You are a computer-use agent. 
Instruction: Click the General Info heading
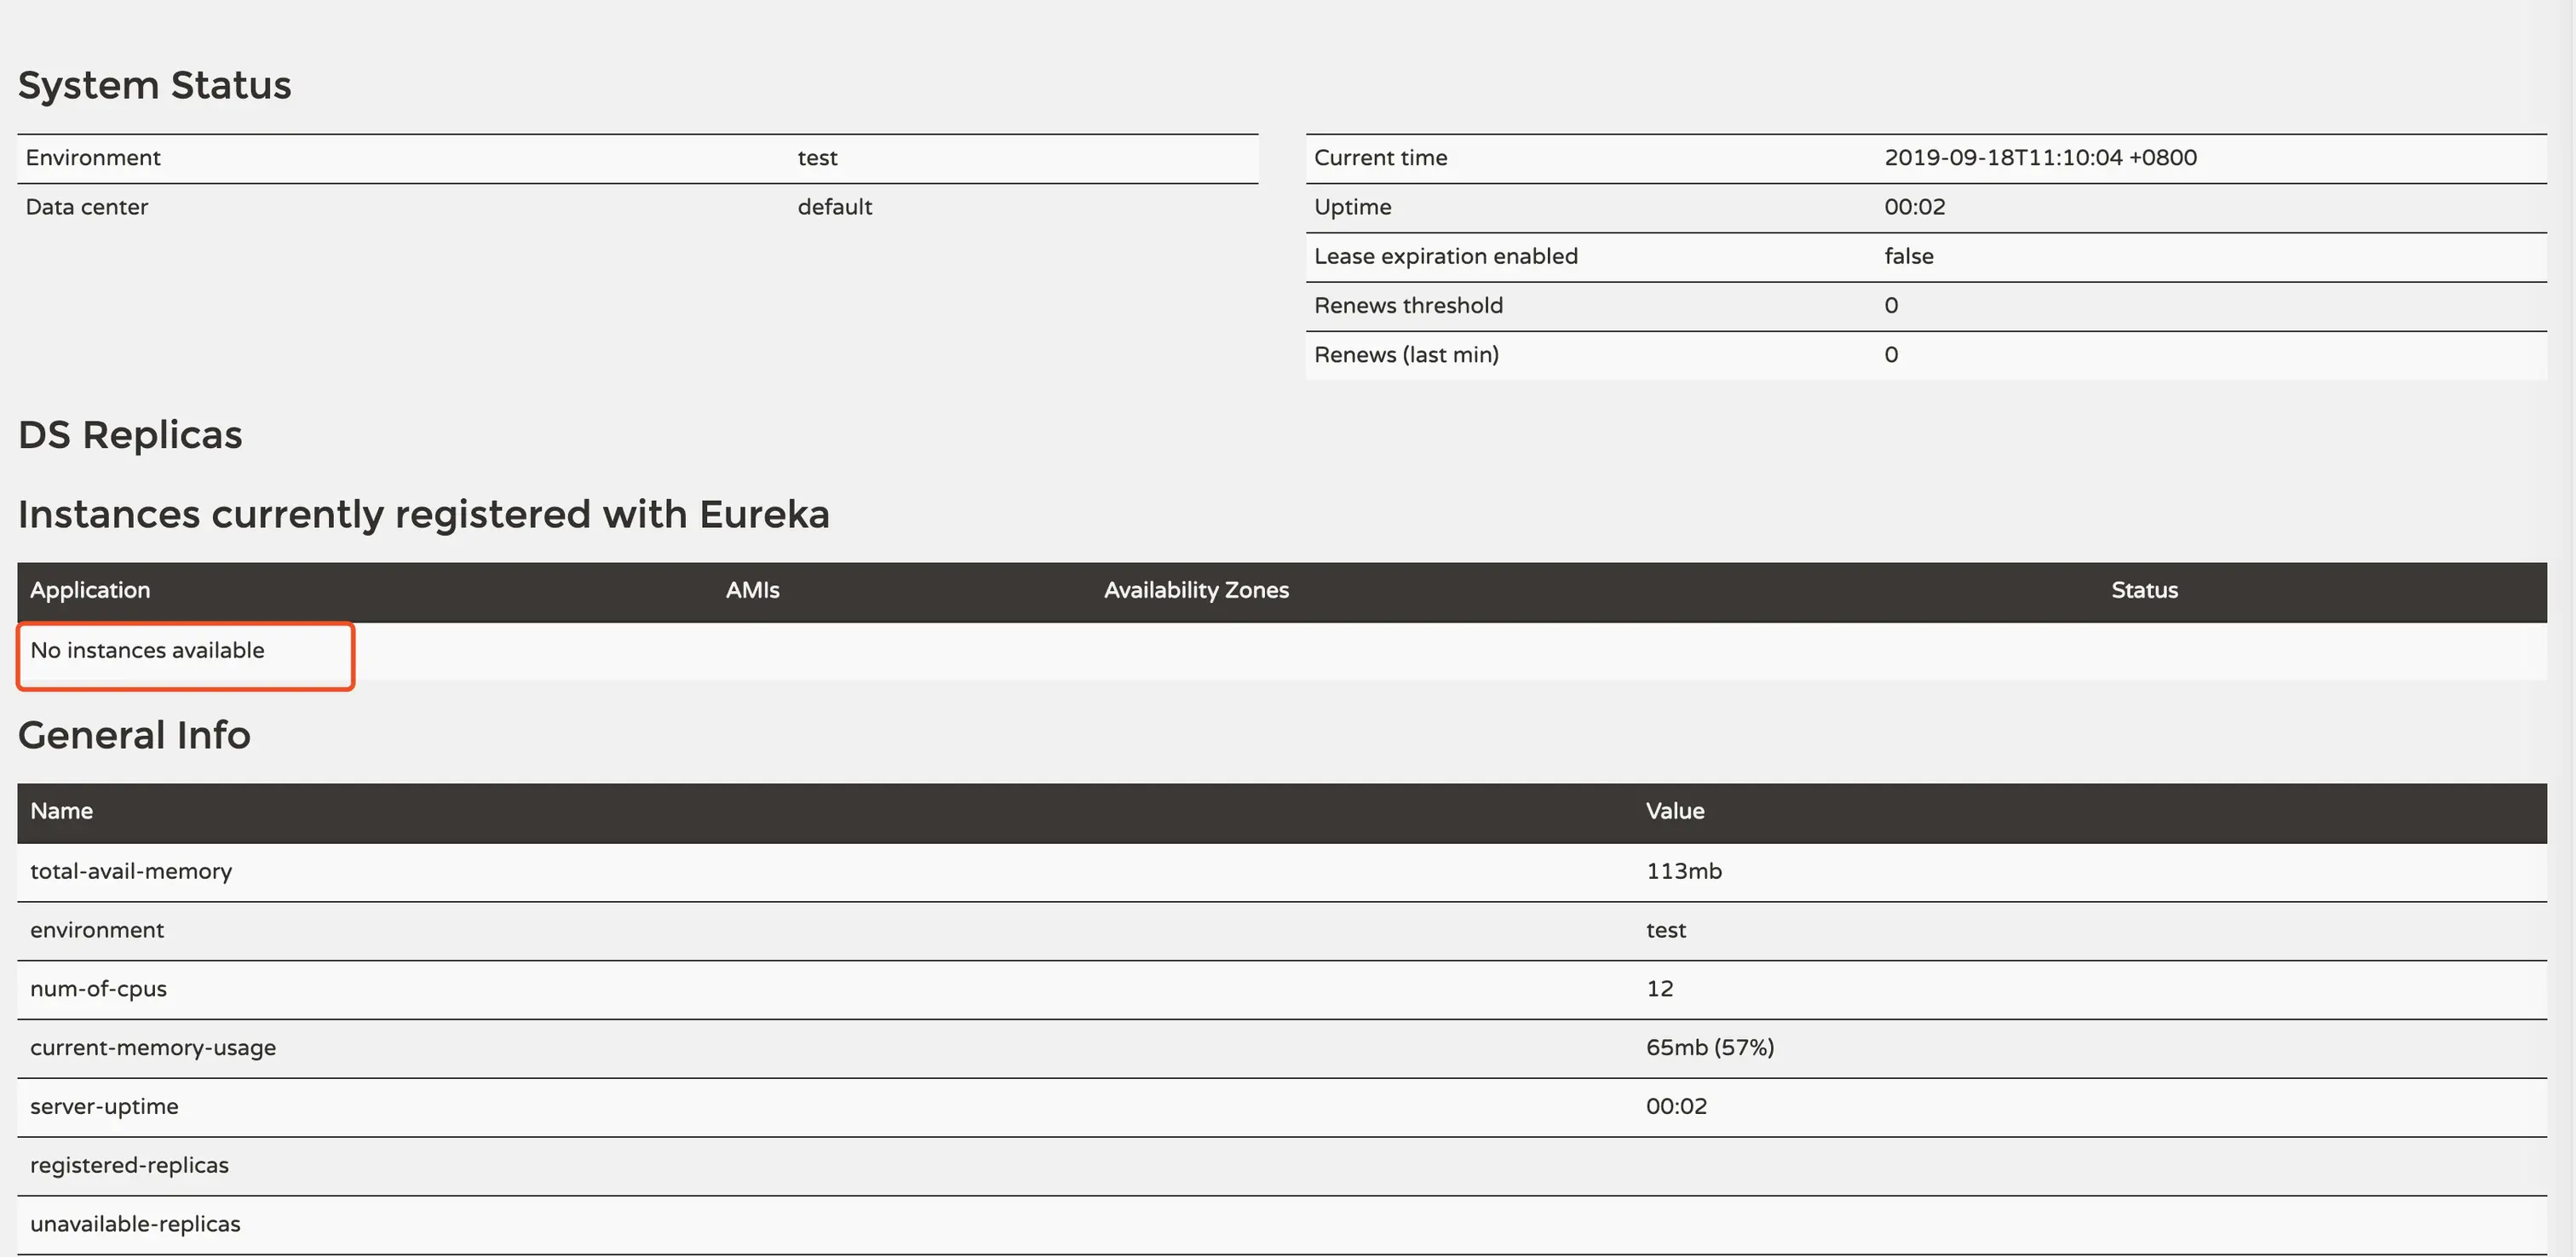134,735
